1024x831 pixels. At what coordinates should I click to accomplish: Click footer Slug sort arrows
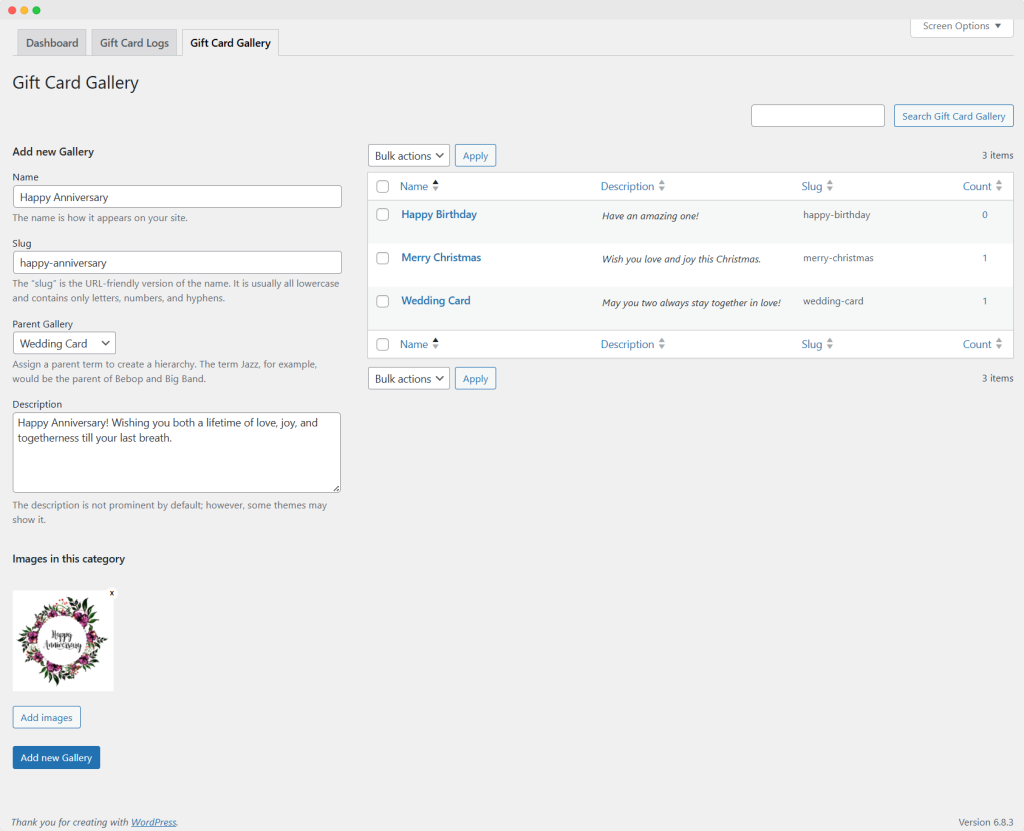click(x=829, y=344)
